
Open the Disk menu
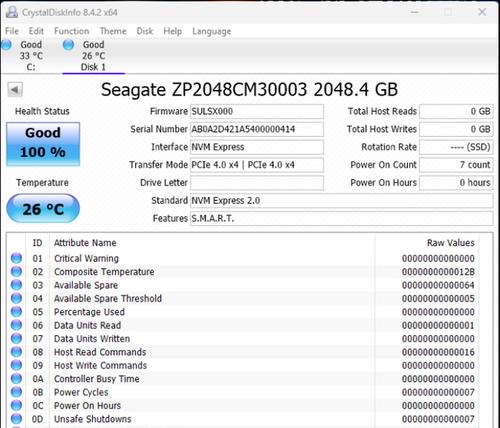pos(145,31)
